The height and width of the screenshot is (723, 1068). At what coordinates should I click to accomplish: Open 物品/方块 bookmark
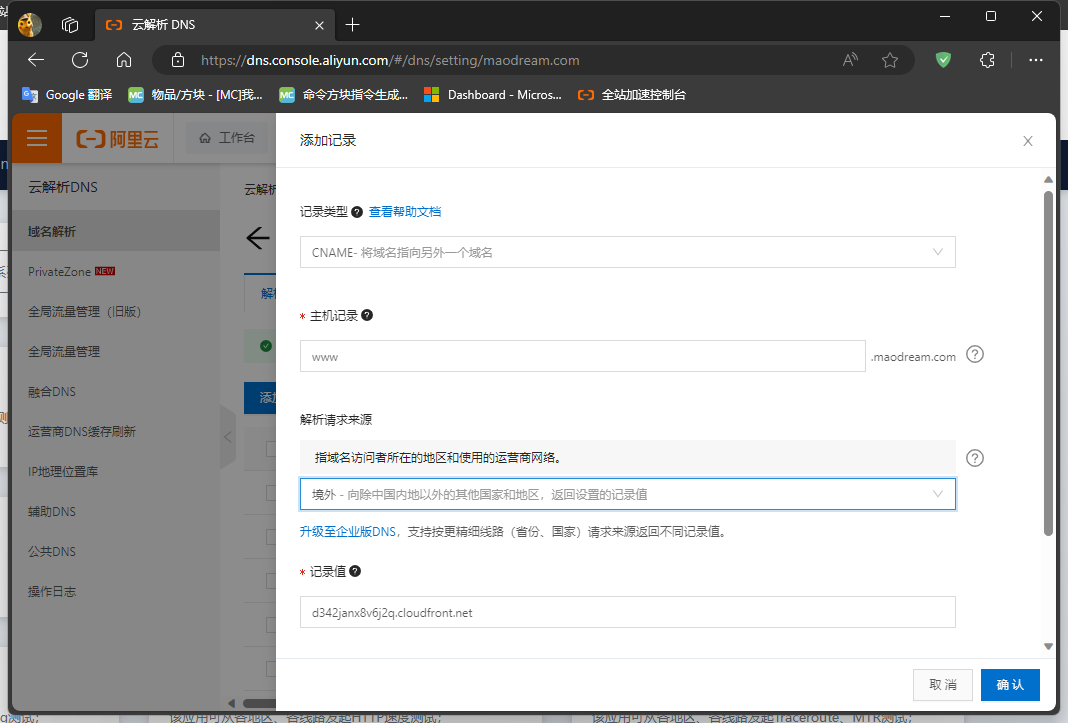tap(195, 95)
